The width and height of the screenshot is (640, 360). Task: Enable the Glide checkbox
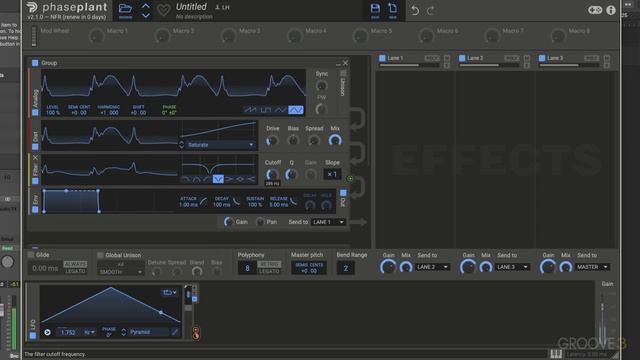(x=31, y=255)
